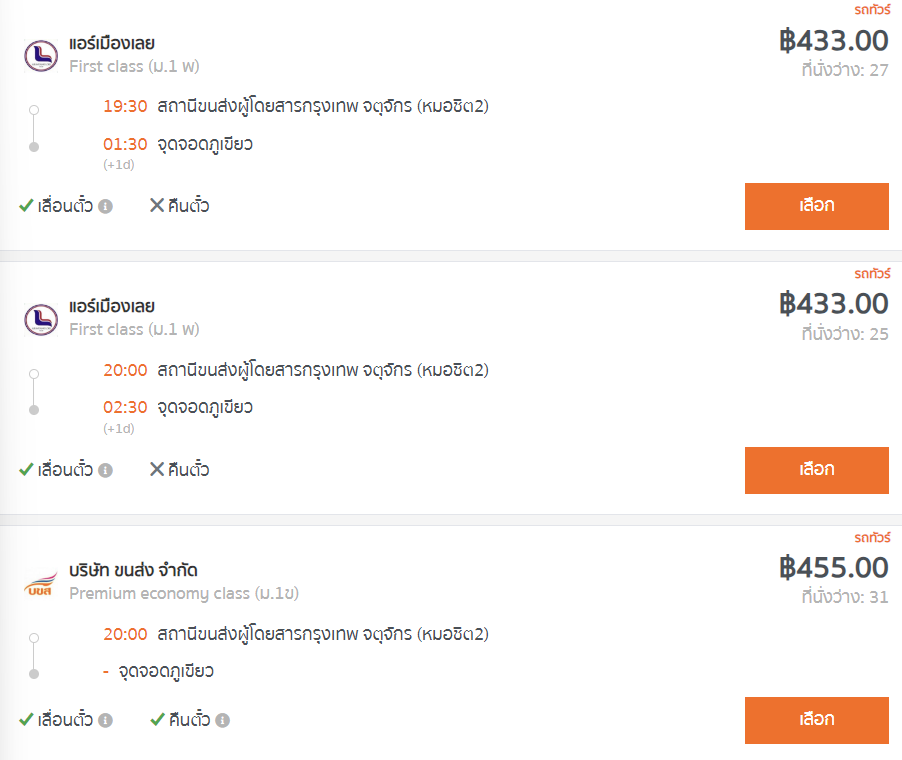Screen dimensions: 902x760
Task: Click green refund checkmark on ฿455 trip
Action: click(157, 720)
